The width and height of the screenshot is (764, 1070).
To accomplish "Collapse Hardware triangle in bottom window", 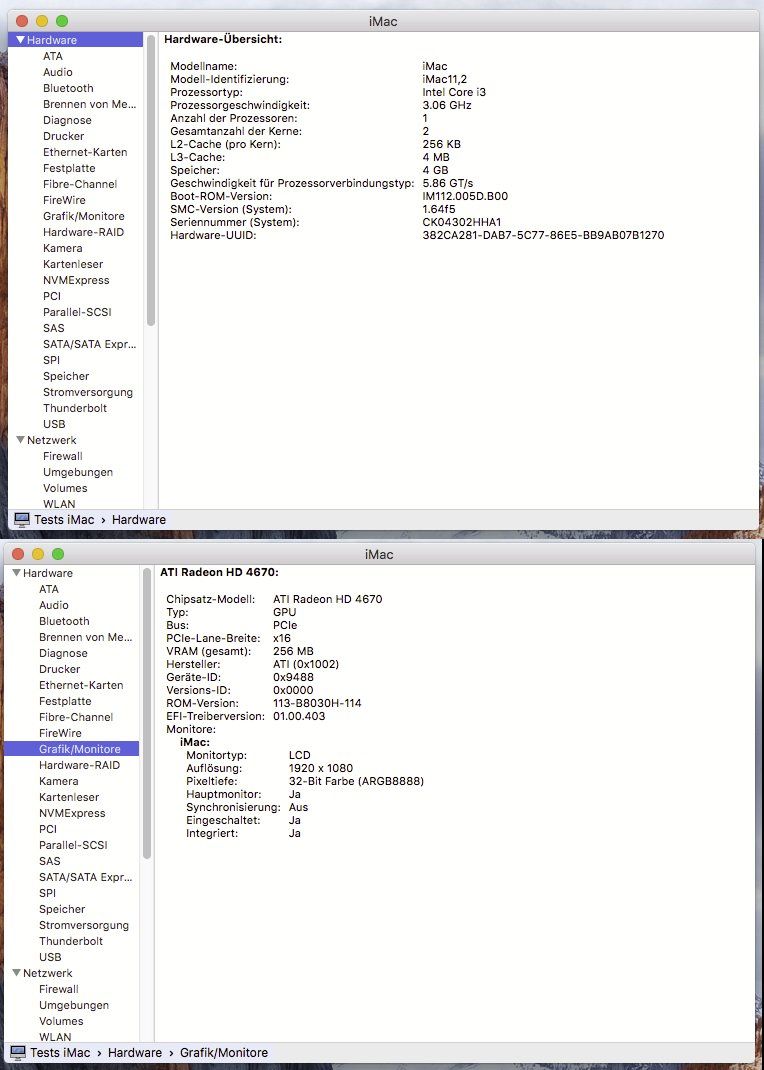I will click(x=16, y=573).
